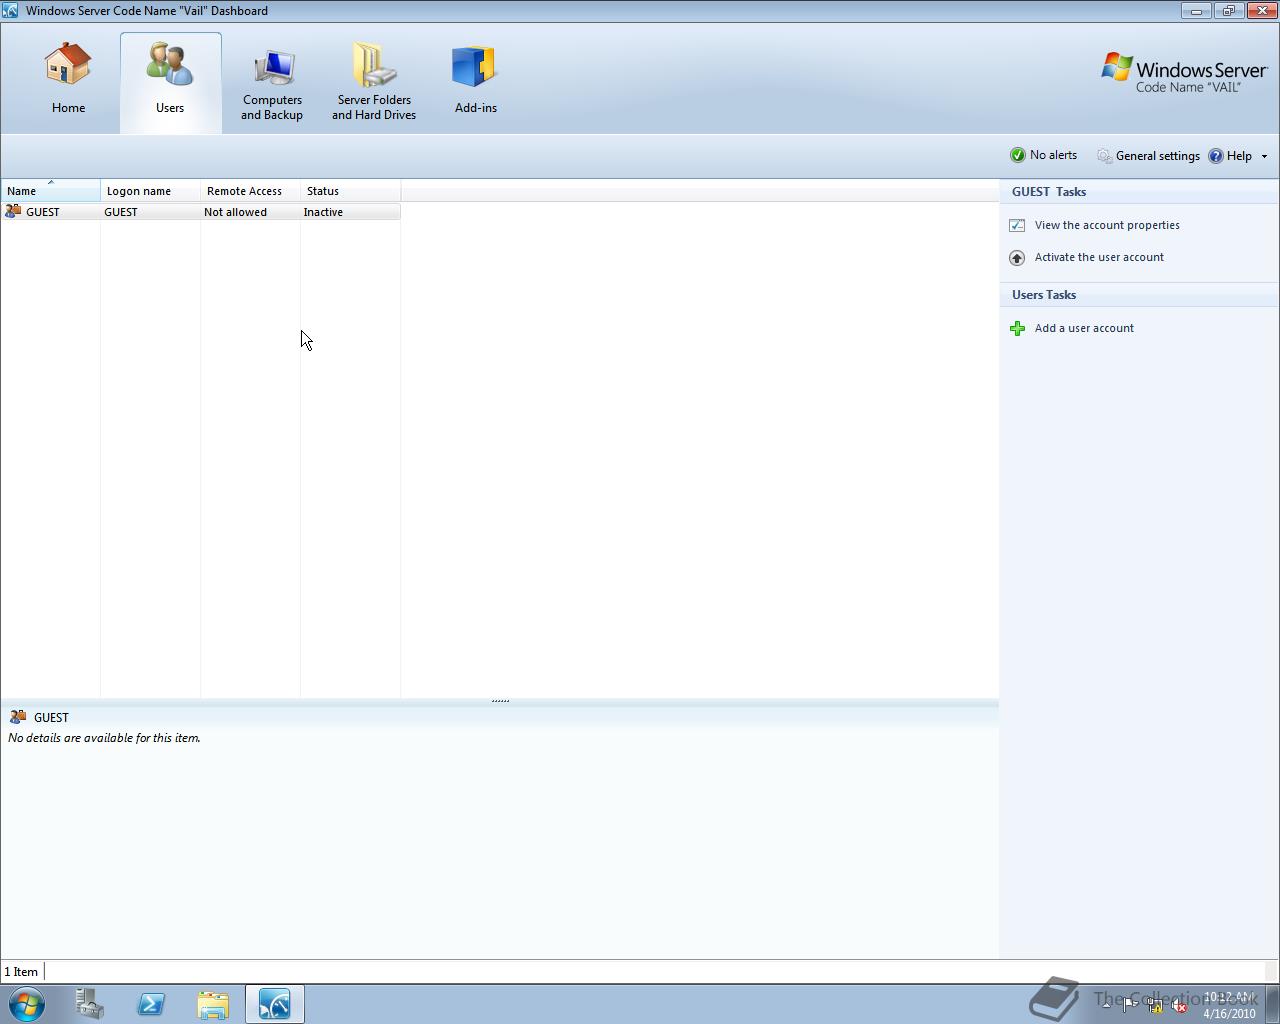The height and width of the screenshot is (1024, 1280).
Task: Open General settings
Action: [1148, 156]
